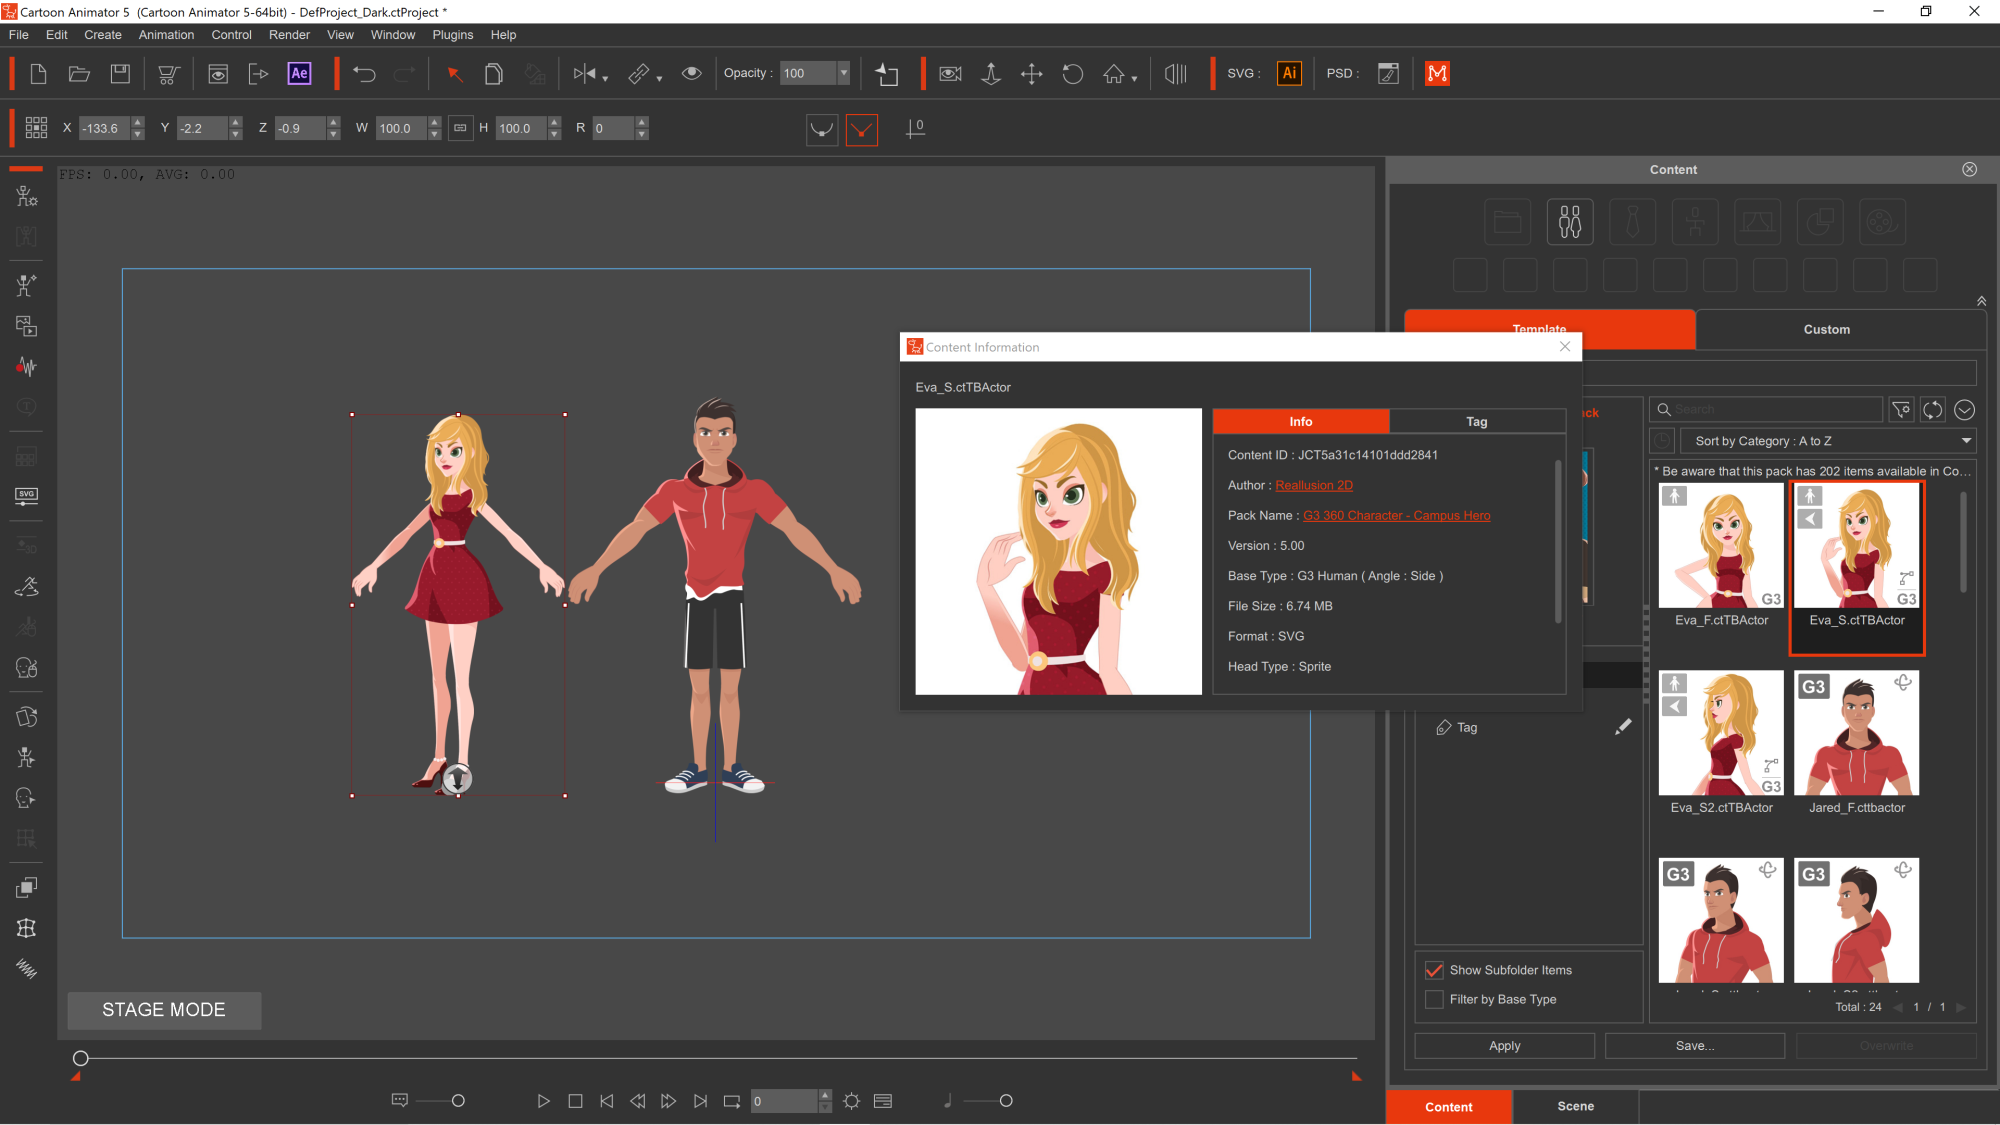Click the STAGE MODE label

(164, 1010)
